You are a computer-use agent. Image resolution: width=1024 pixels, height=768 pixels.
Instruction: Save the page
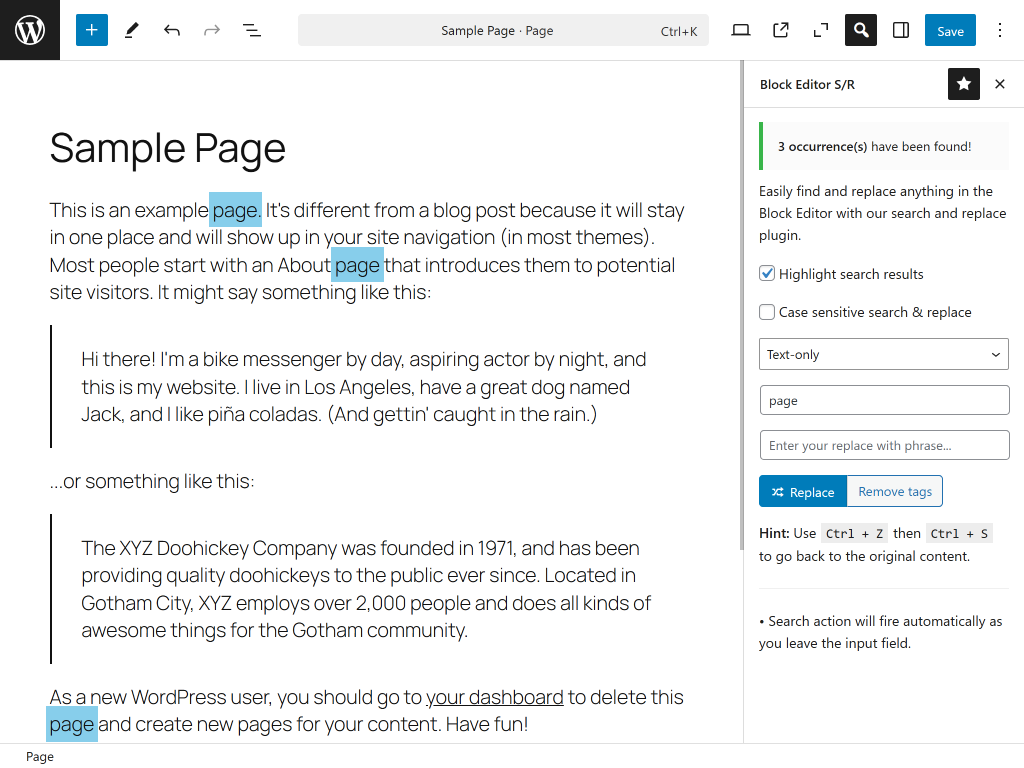pos(950,30)
